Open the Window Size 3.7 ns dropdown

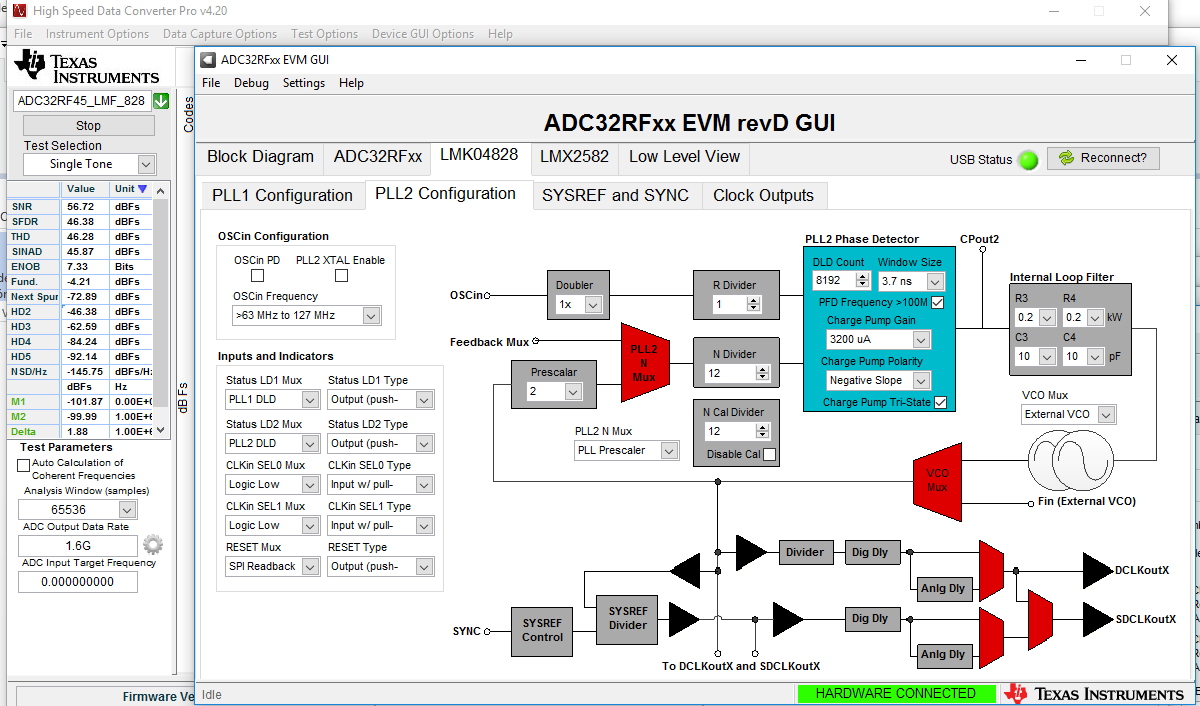[934, 283]
